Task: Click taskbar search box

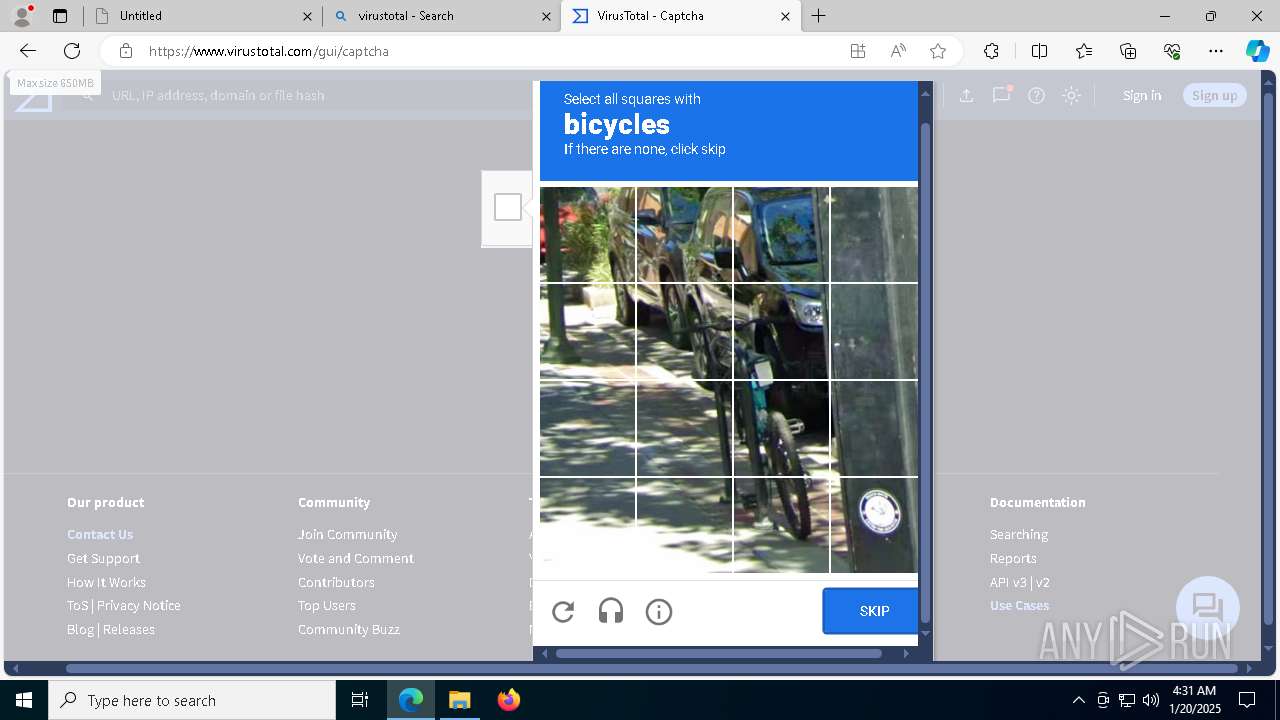Action: coord(192,700)
